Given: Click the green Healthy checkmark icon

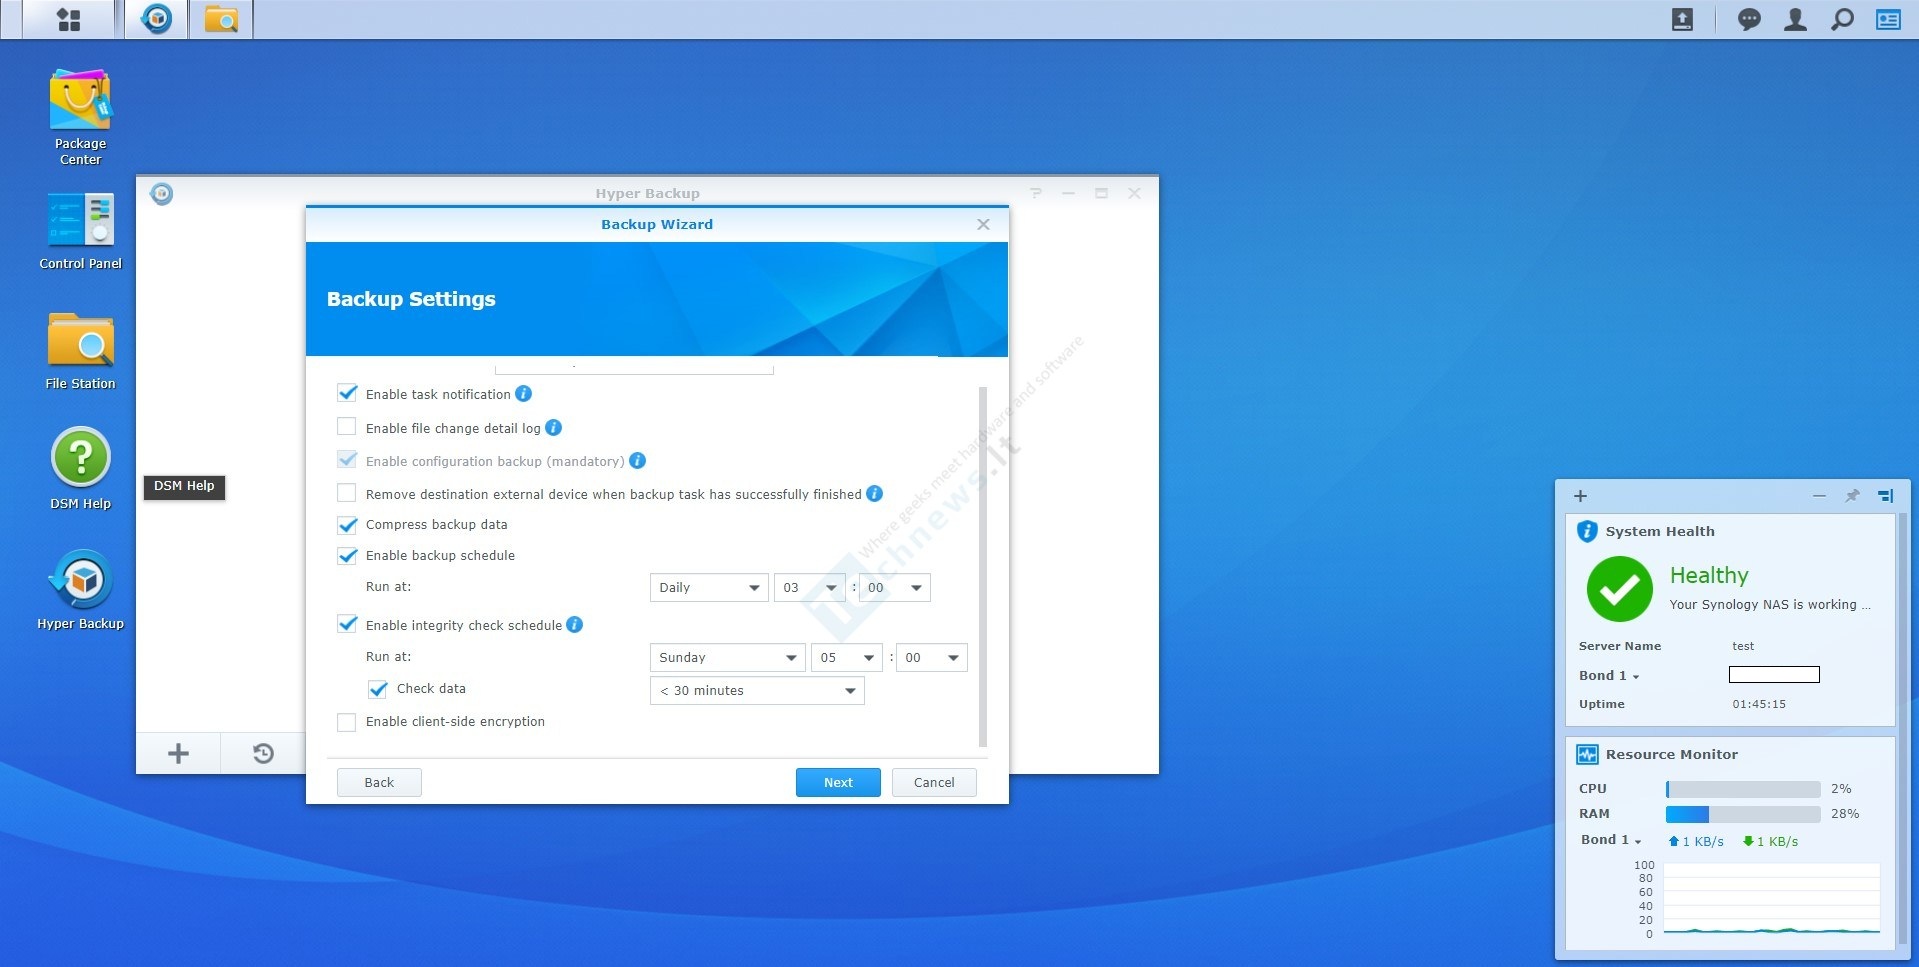Looking at the screenshot, I should [1620, 590].
